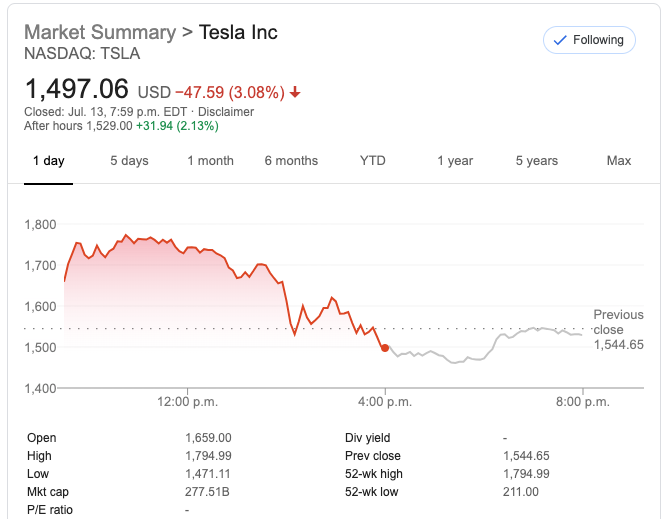Screen dimensions: 666x519
Task: Click the checkmark icon in Following
Action: [559, 40]
